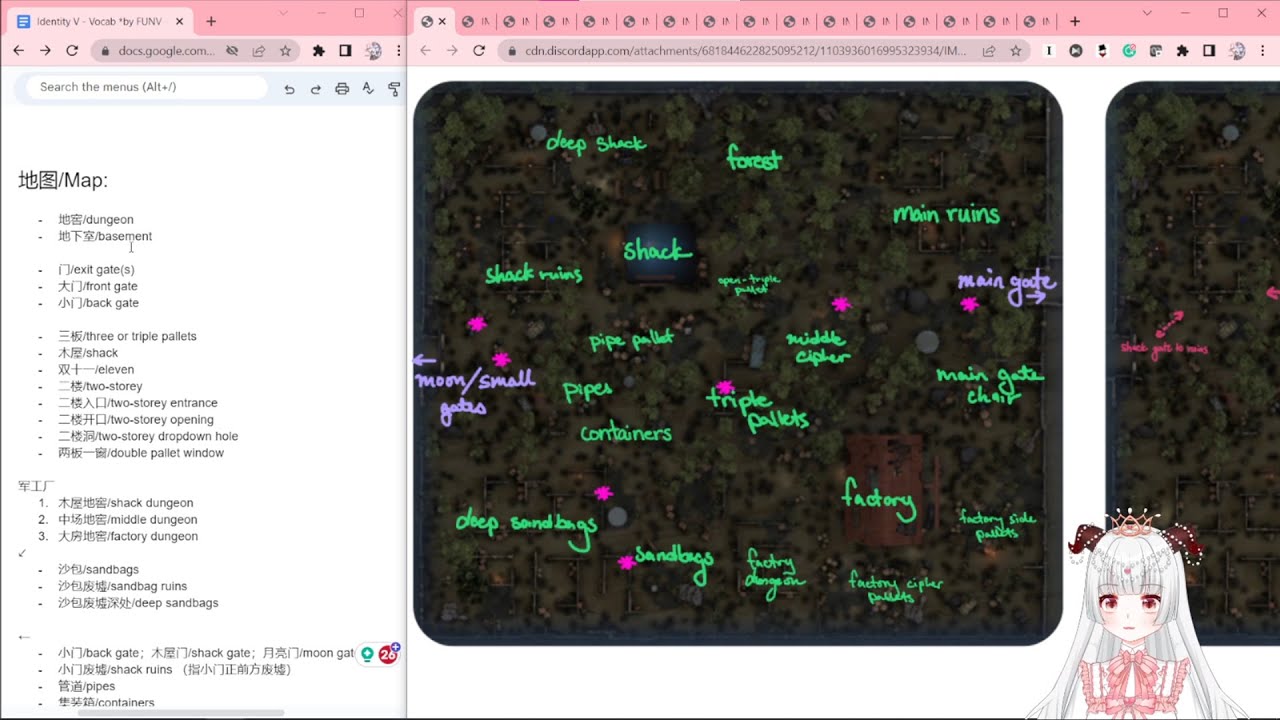Screen dimensions: 1280x720
Task: Expand the tab search chevron in left window
Action: point(283,13)
